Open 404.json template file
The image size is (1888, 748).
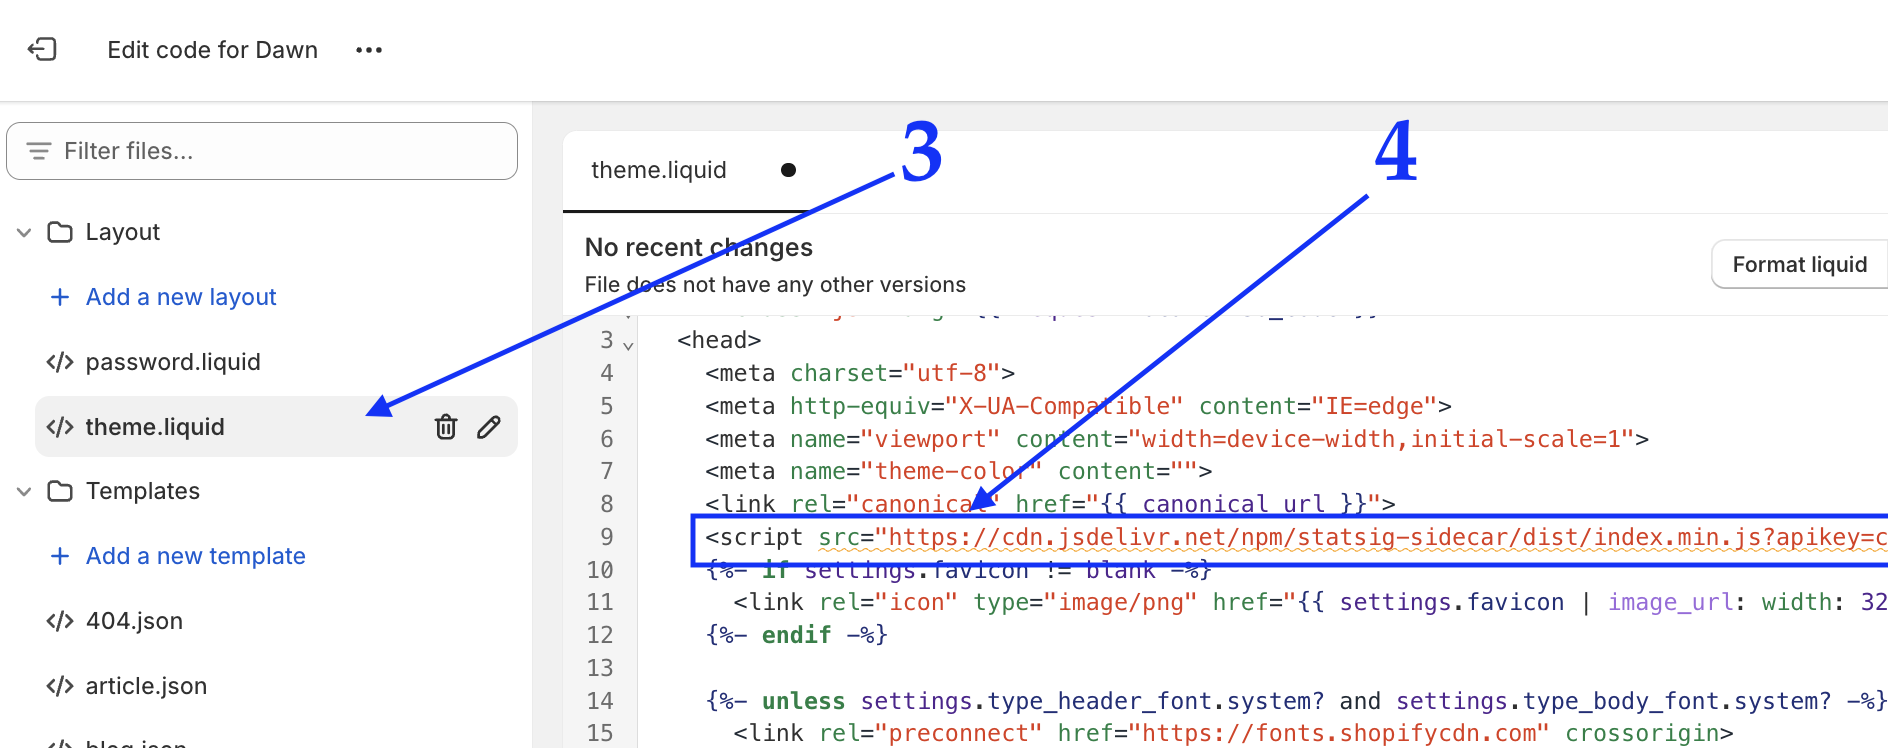[x=134, y=621]
